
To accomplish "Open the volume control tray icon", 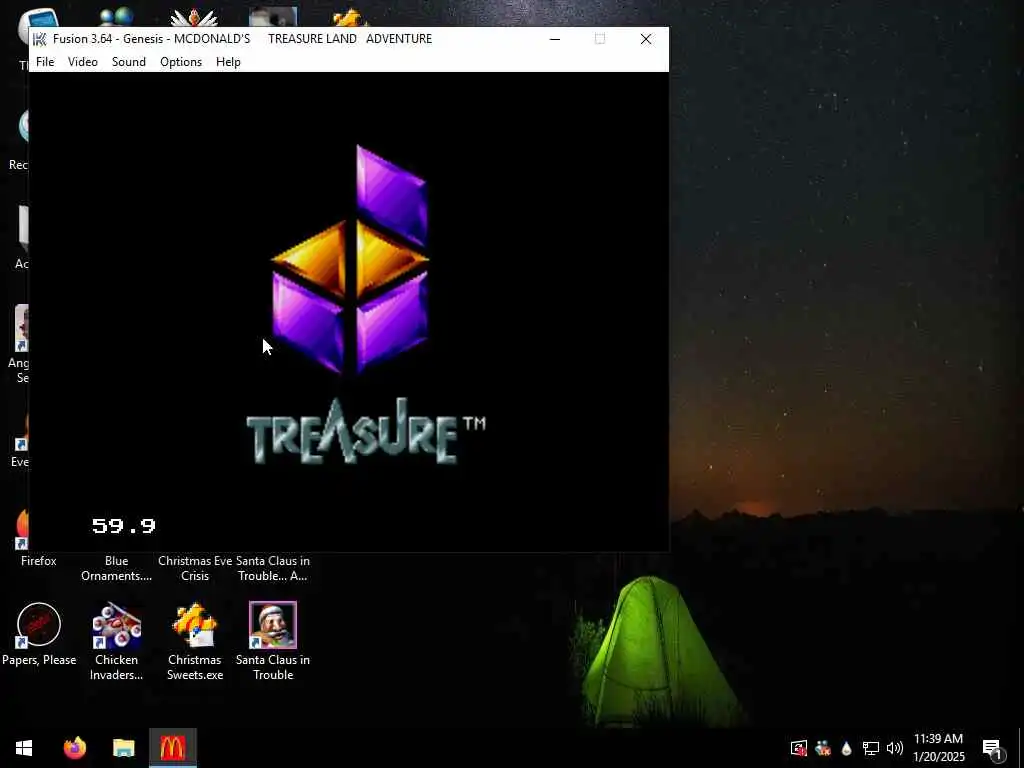I will pos(895,748).
